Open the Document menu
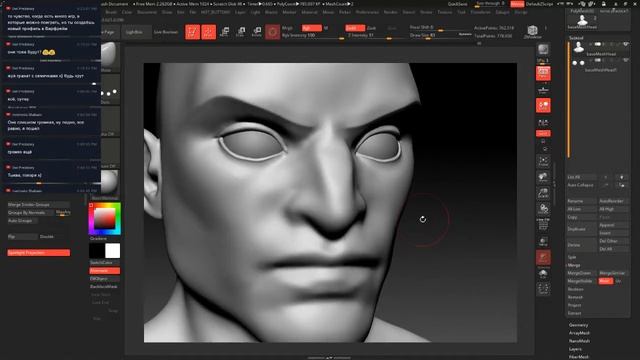 tap(147, 12)
